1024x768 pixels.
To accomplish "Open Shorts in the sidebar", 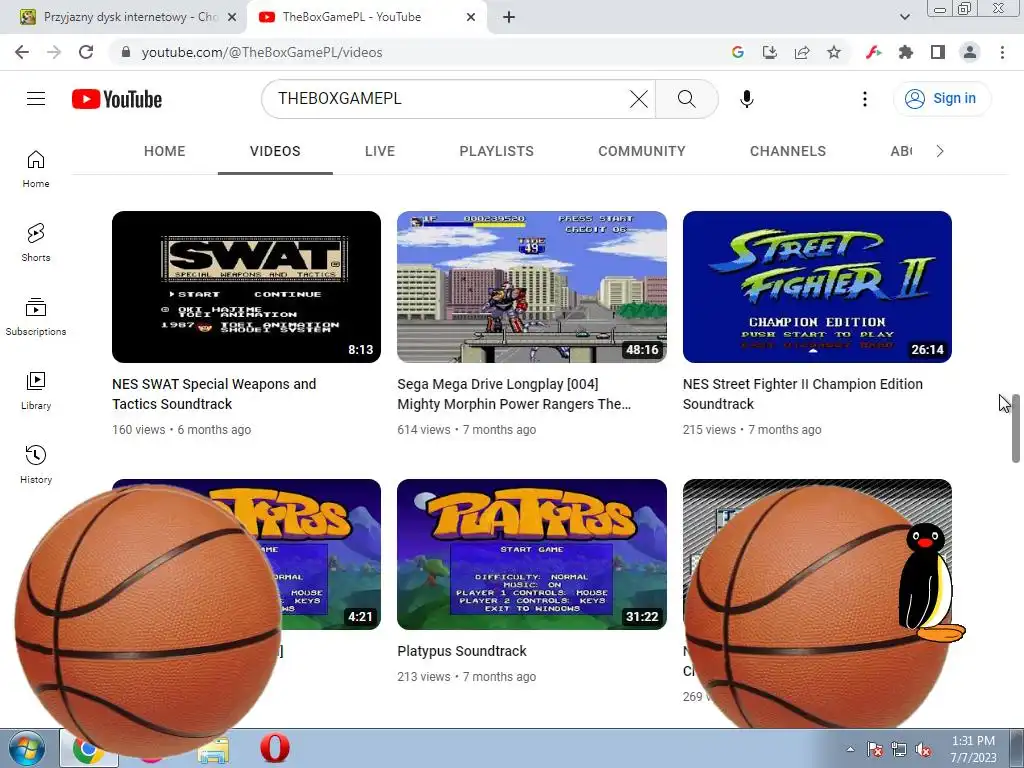I will click(36, 243).
